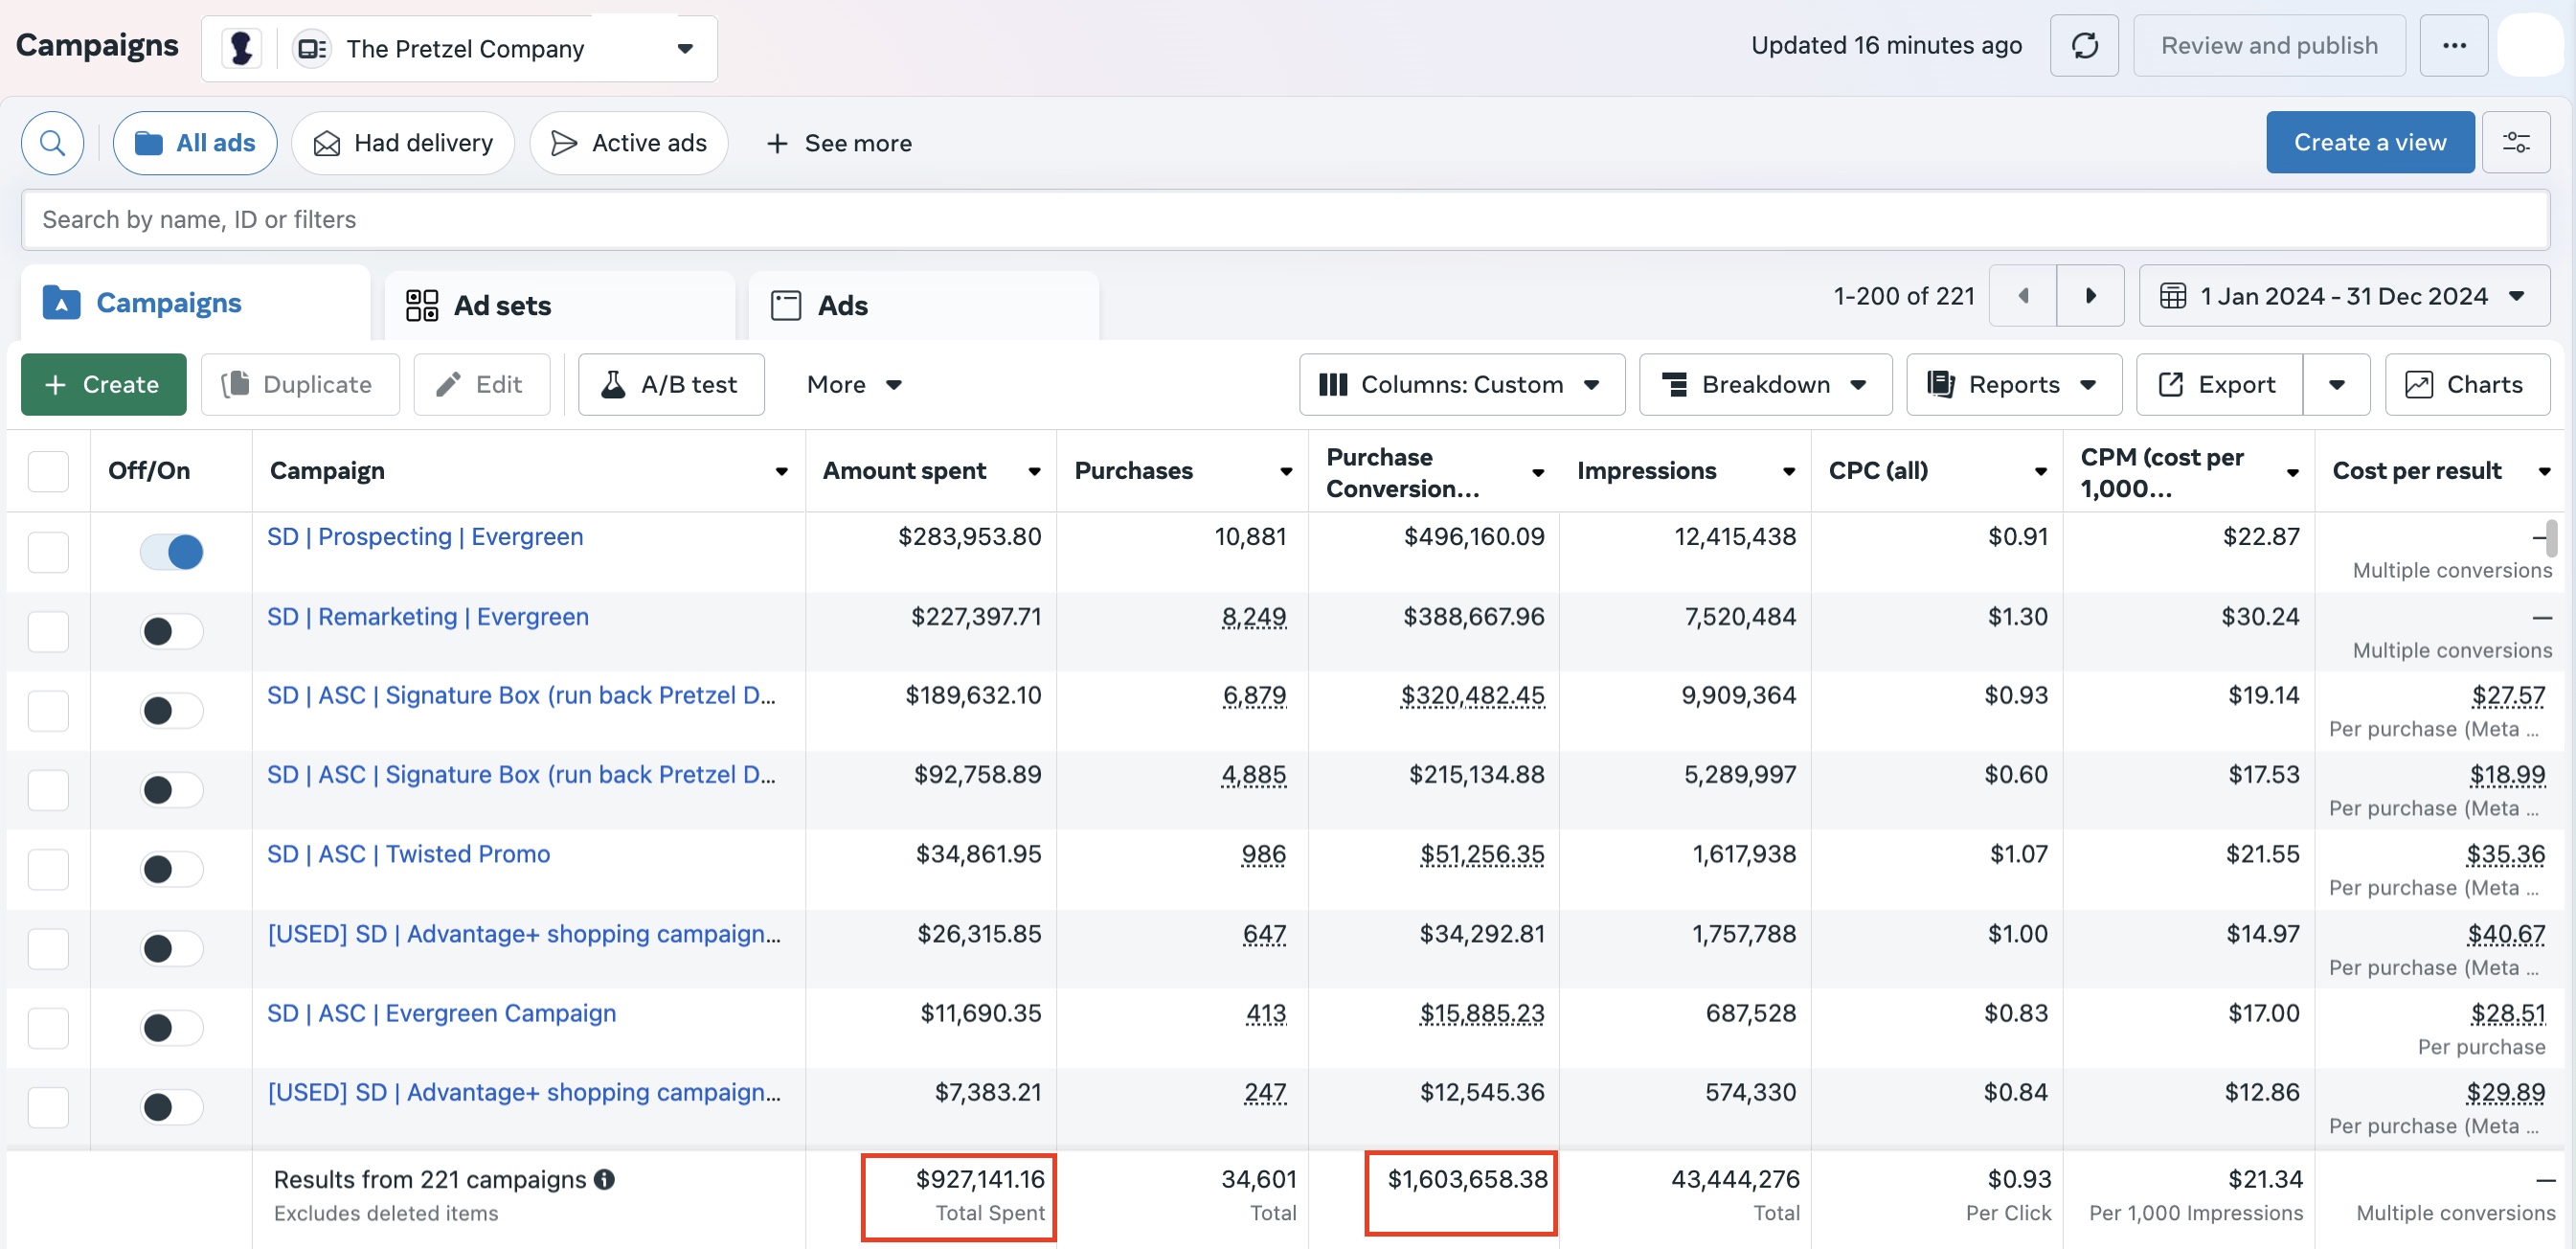Click the A/B test flask button
The image size is (2576, 1249).
click(x=670, y=385)
